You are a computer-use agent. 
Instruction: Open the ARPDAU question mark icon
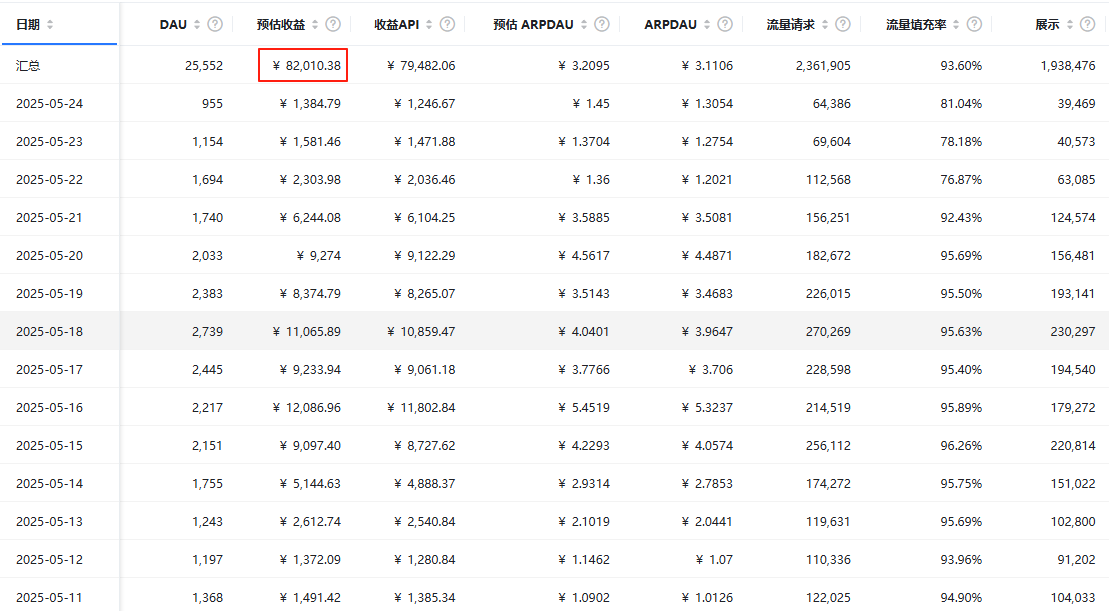coord(726,24)
